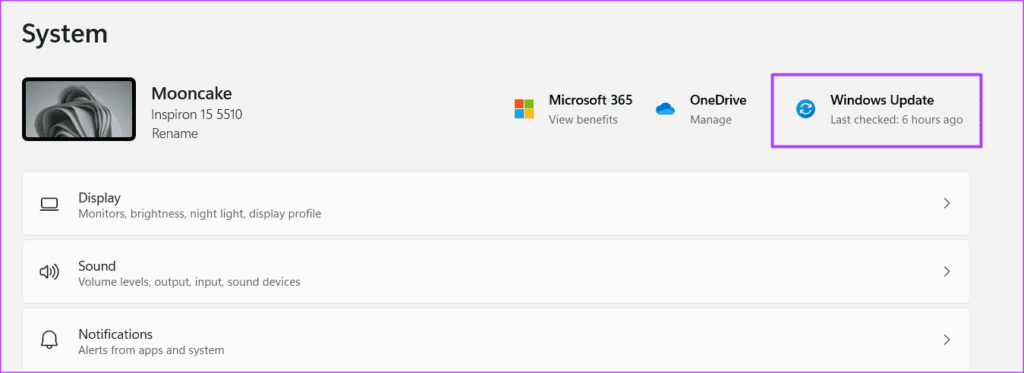Expand the Sound settings chevron

tap(946, 272)
